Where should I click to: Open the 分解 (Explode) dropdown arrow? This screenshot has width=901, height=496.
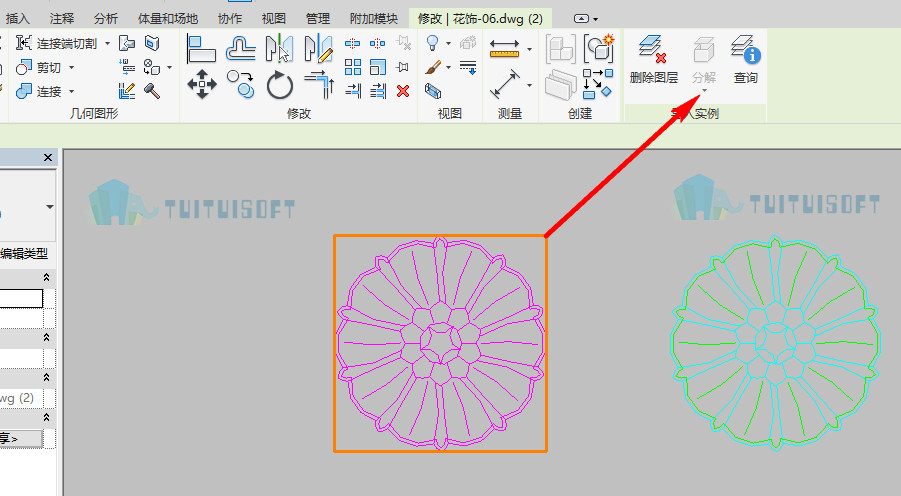[704, 91]
